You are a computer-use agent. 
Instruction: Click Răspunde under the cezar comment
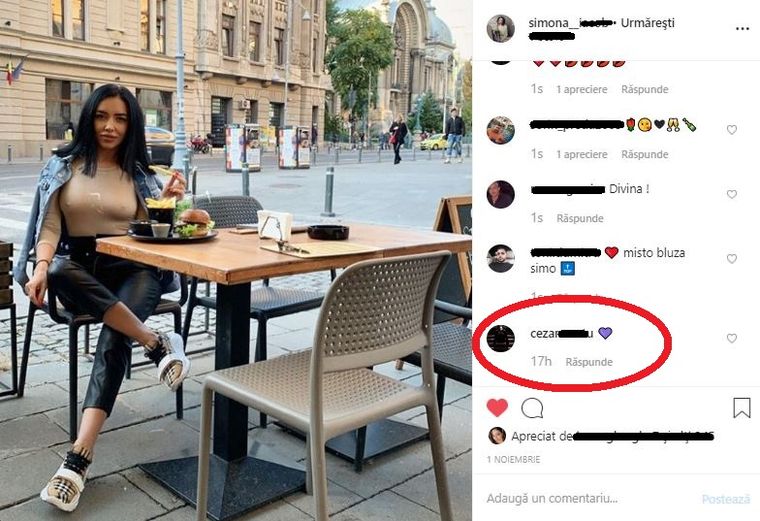pos(589,362)
